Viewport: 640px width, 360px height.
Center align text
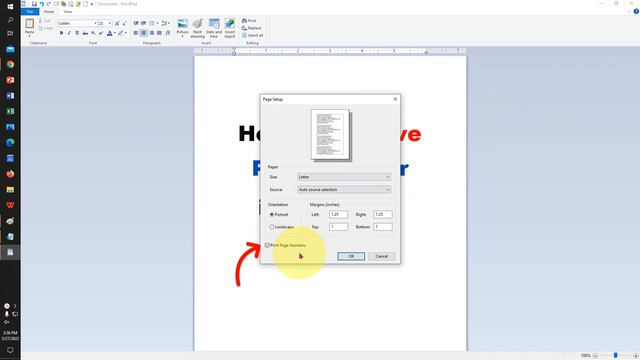[144, 33]
